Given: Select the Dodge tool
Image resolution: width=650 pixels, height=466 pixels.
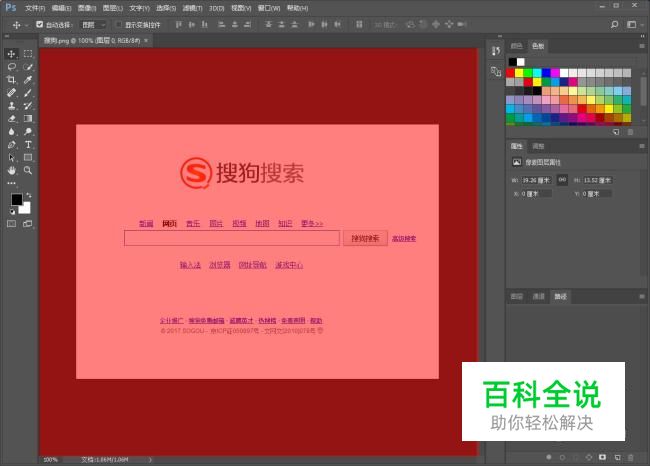Looking at the screenshot, I should 28,131.
